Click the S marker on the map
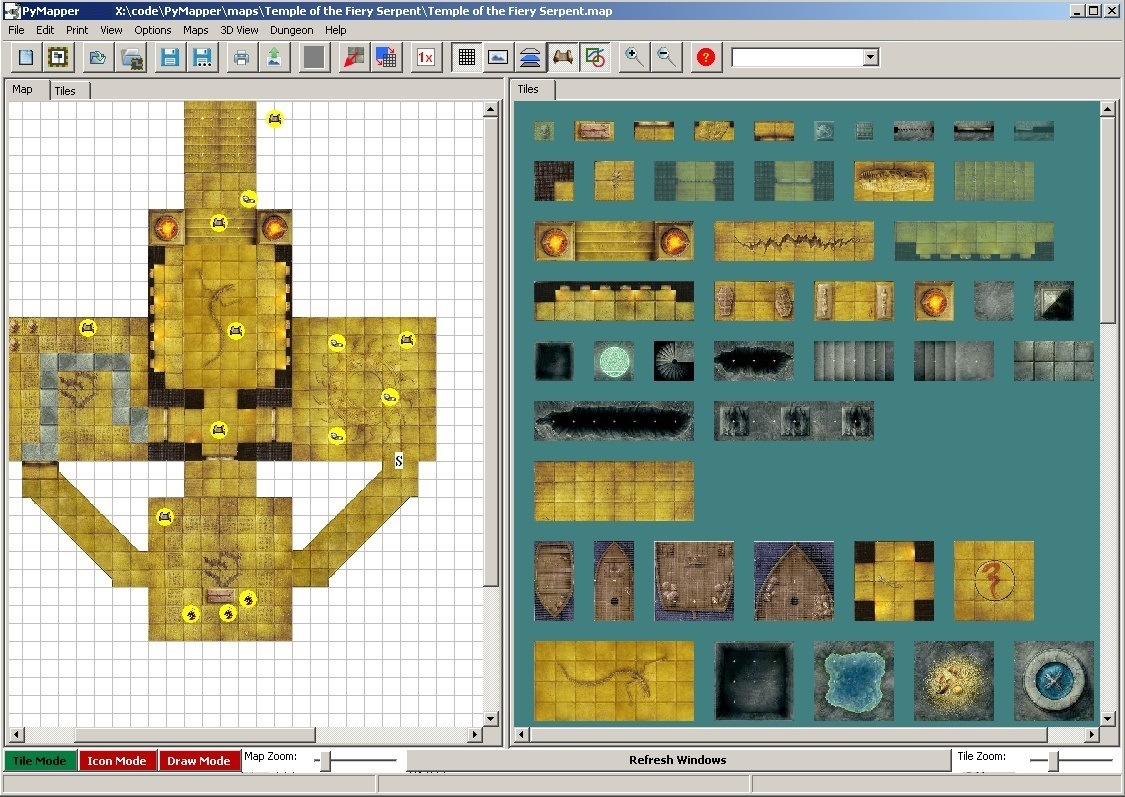 (x=399, y=461)
